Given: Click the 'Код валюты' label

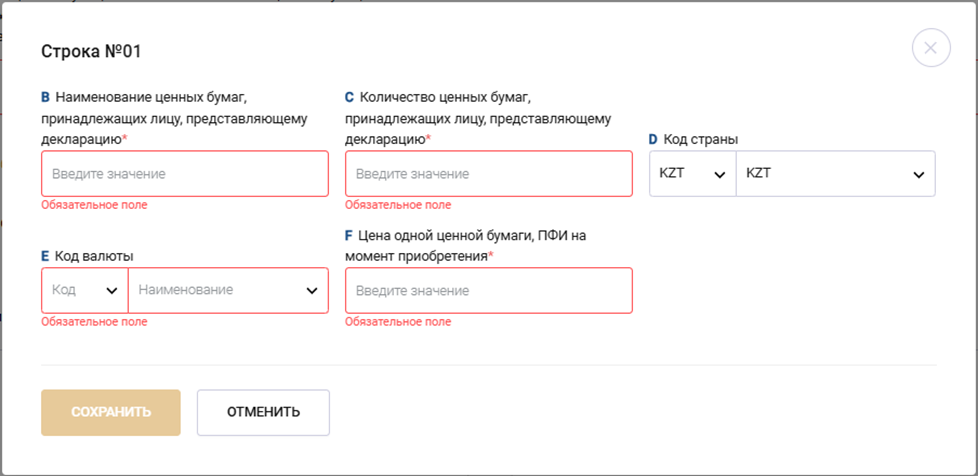Looking at the screenshot, I should tap(94, 256).
